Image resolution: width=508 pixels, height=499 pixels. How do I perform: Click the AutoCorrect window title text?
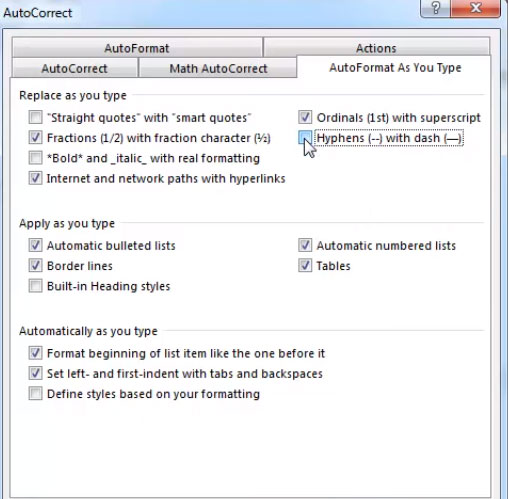[37, 13]
